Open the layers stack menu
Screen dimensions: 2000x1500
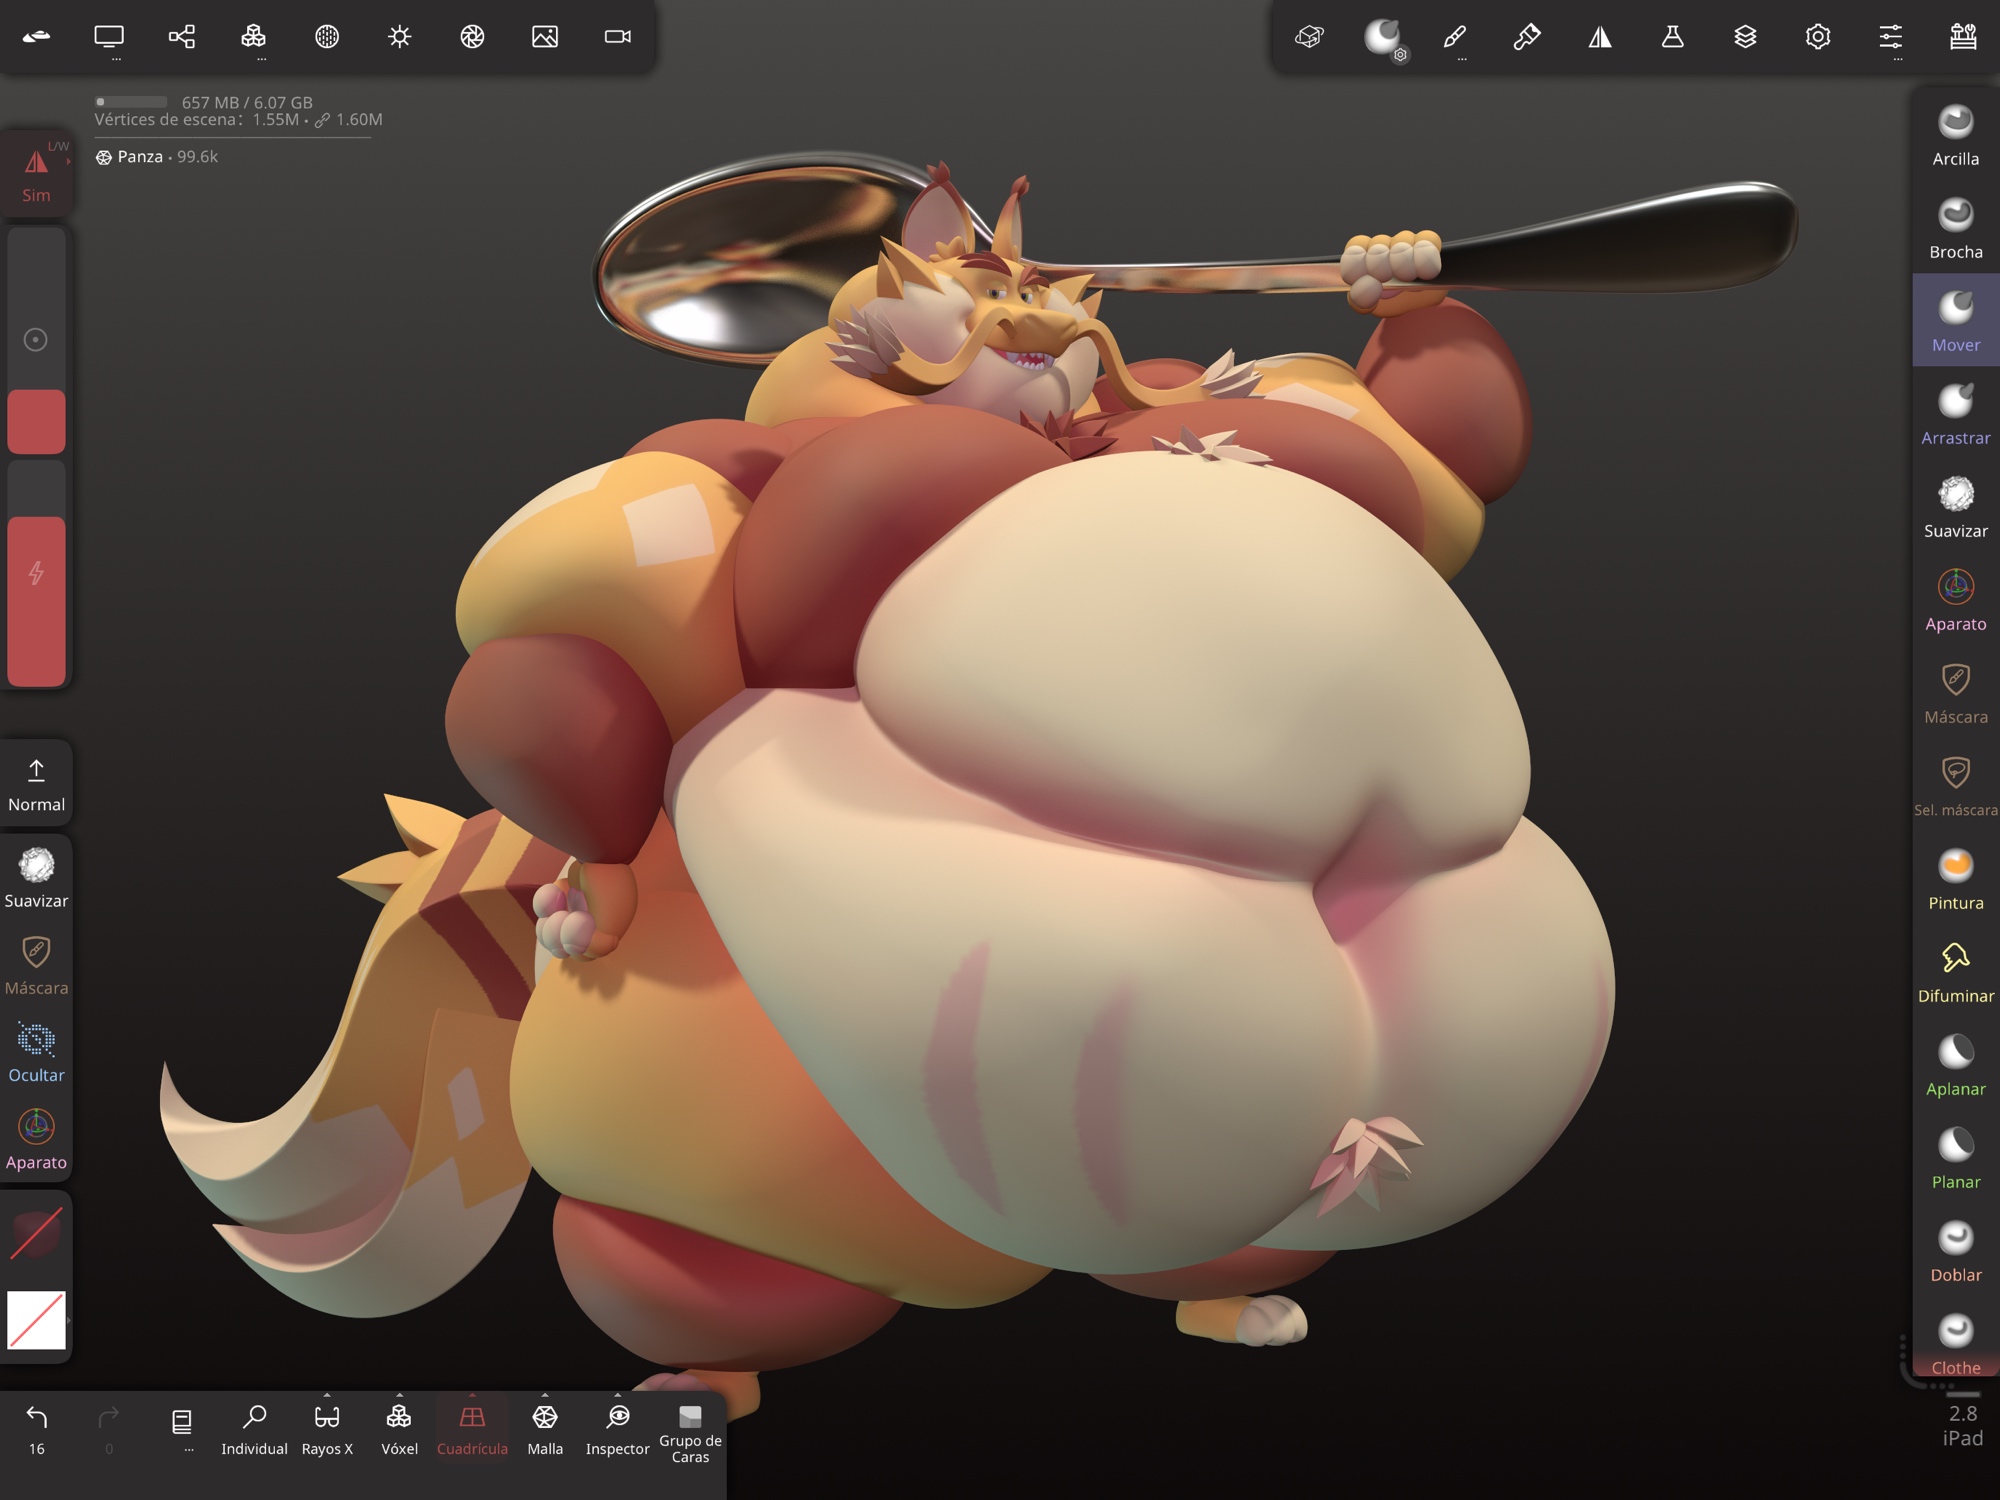(x=1745, y=37)
